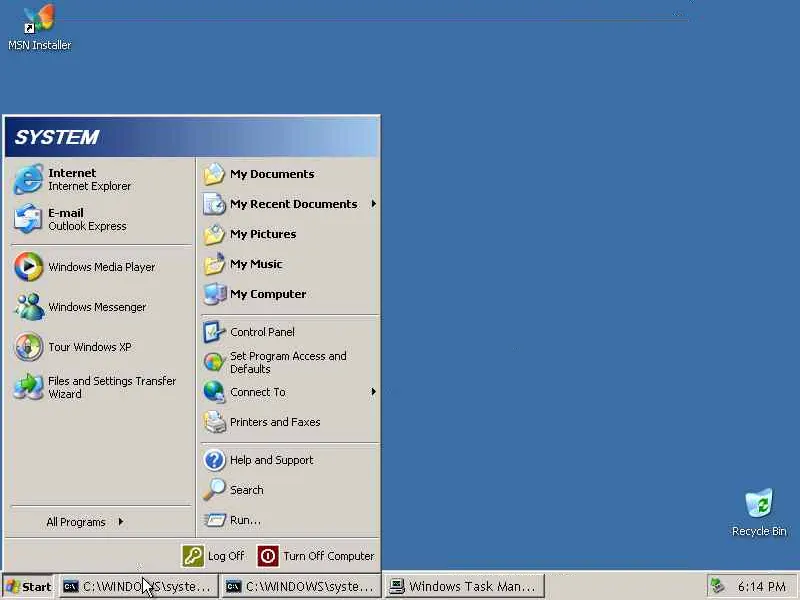Click My Music label

(256, 264)
